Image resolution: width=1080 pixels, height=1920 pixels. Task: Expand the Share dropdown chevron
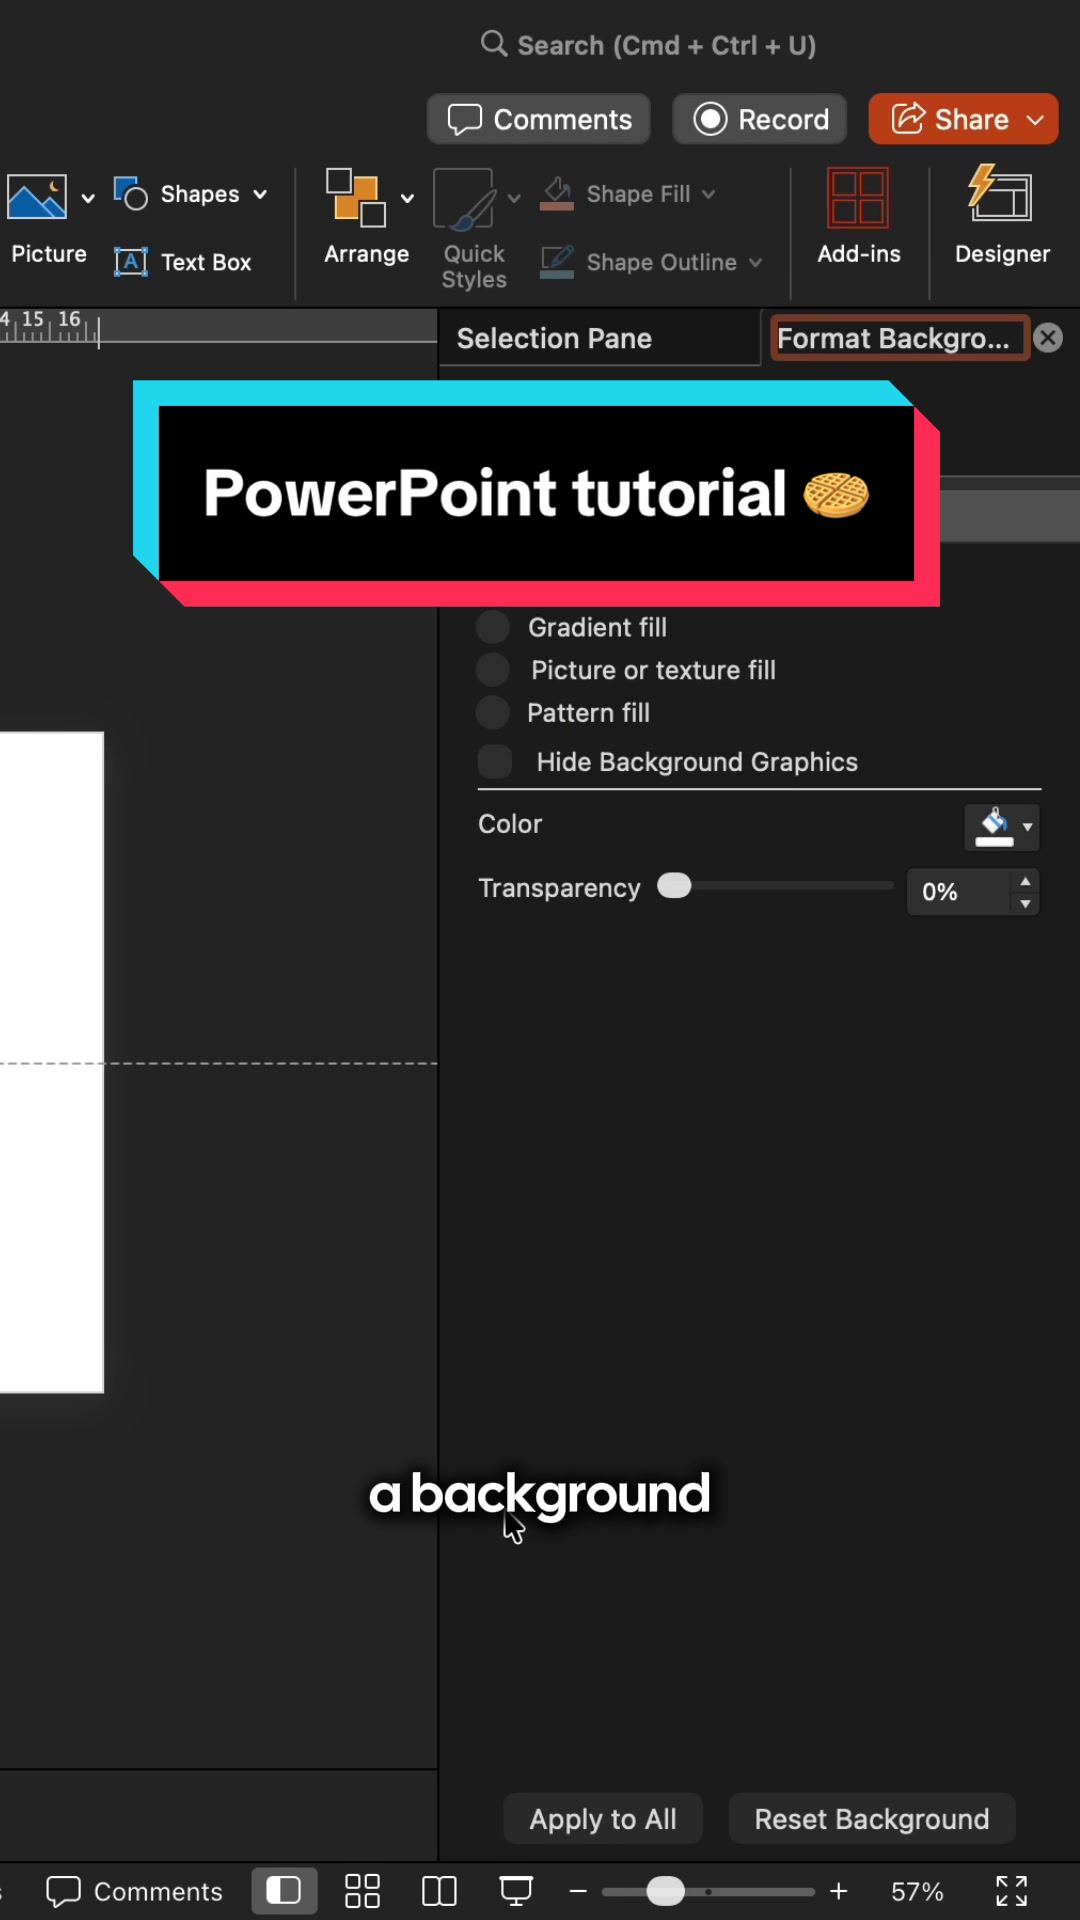(1036, 120)
